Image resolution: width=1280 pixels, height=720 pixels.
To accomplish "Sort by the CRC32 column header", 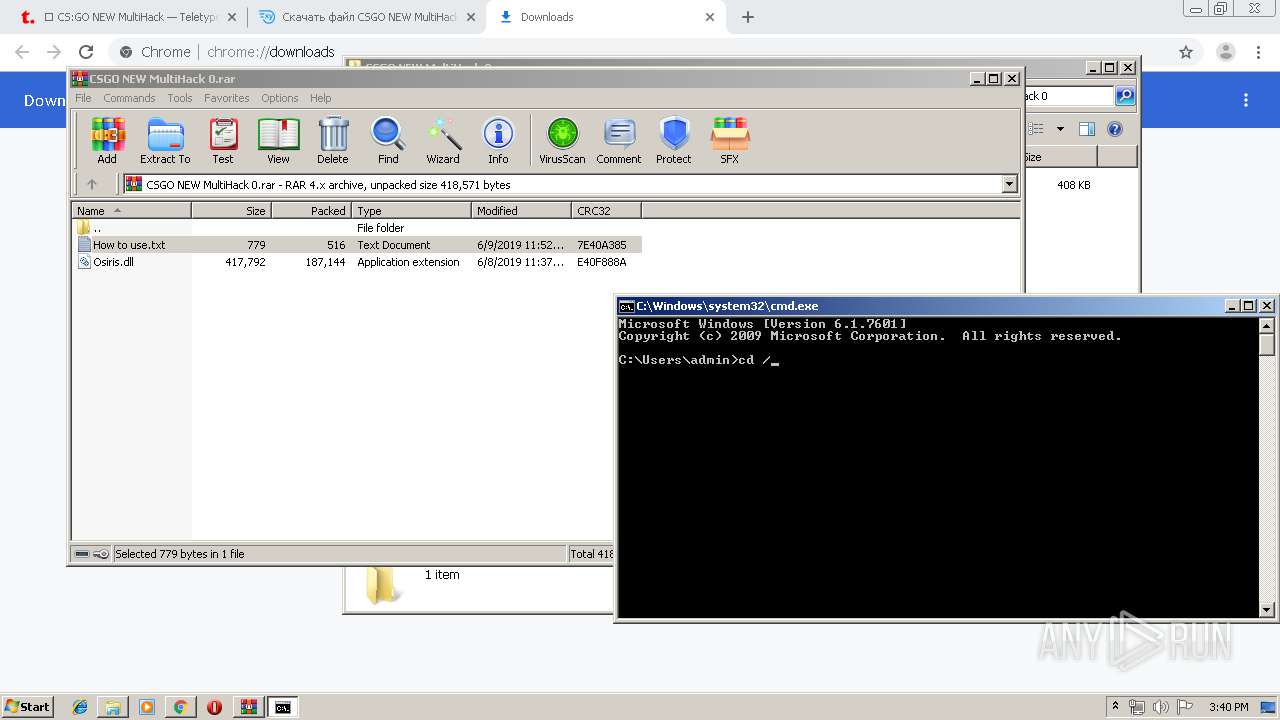I will (606, 210).
